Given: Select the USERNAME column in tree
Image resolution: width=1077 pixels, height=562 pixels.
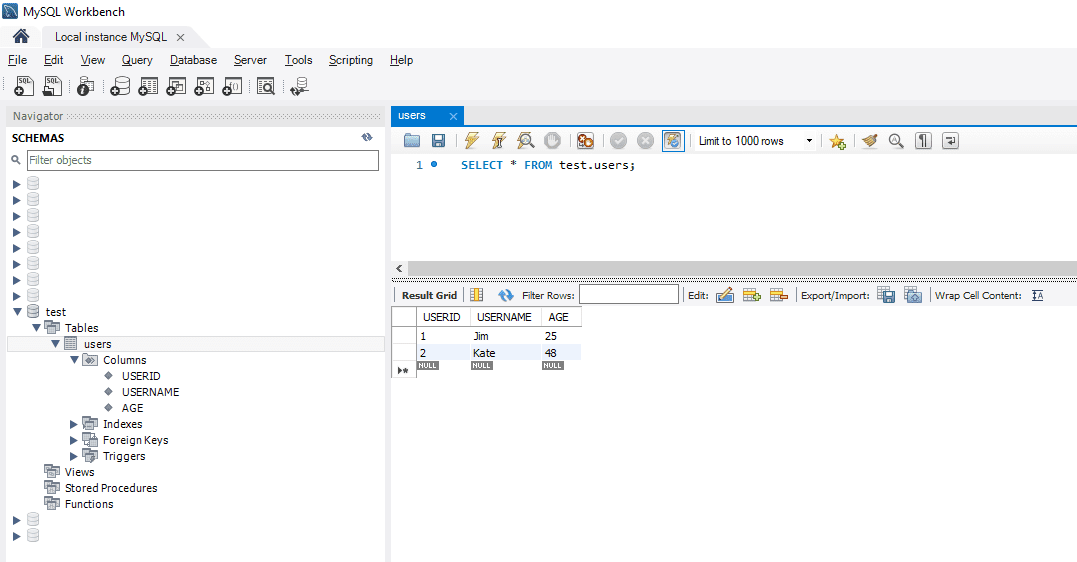Looking at the screenshot, I should [x=150, y=392].
